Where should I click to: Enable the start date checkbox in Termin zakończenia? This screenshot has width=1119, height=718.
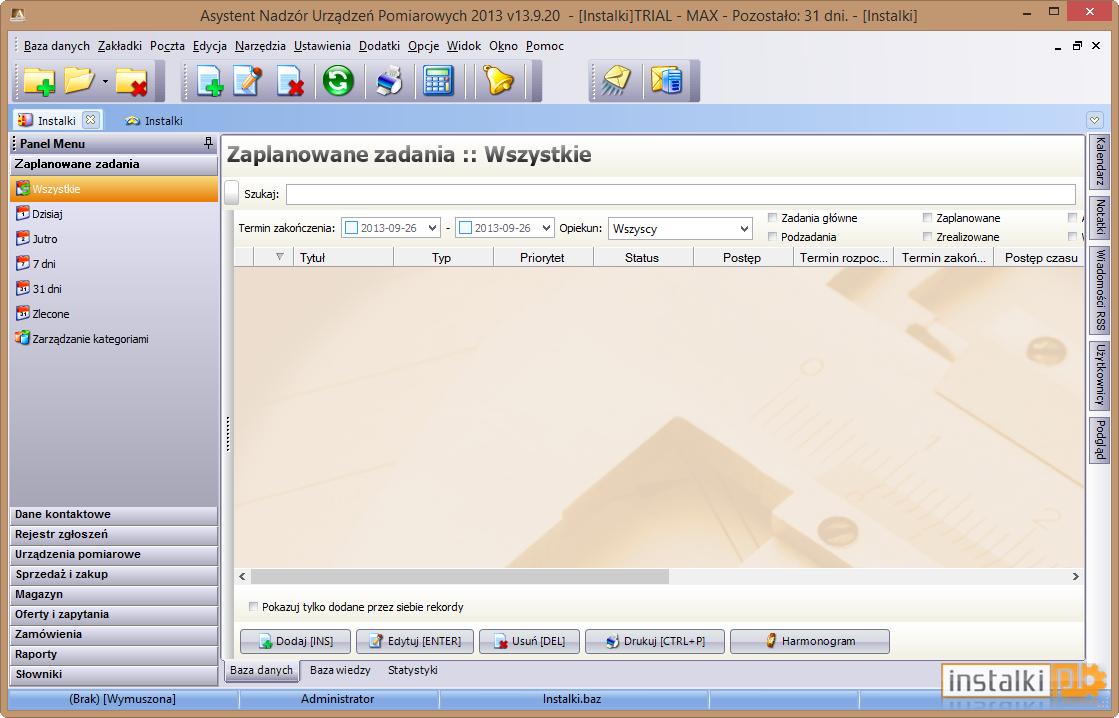click(351, 228)
